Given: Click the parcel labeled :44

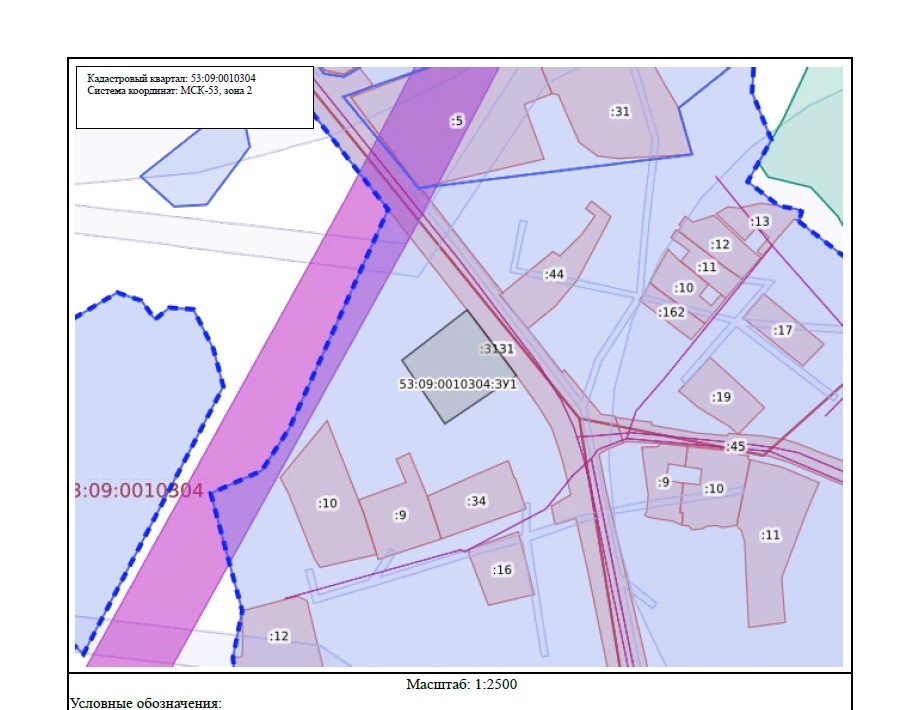Looking at the screenshot, I should click(554, 274).
